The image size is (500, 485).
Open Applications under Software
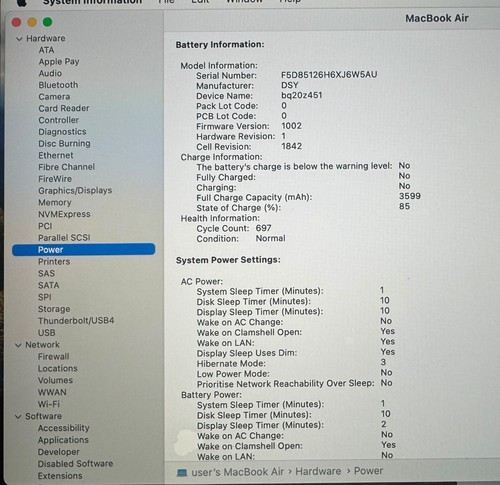coord(63,440)
